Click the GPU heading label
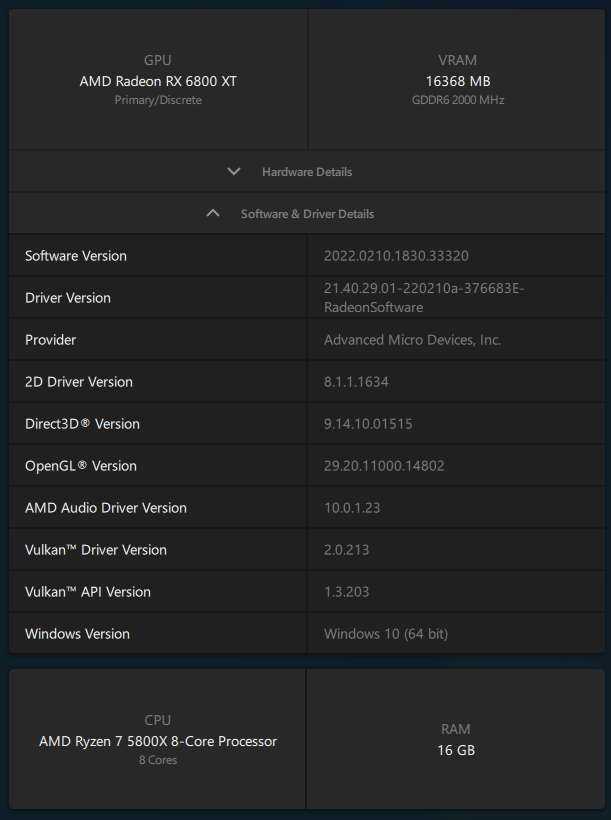Screen dimensions: 611x820 coord(158,60)
